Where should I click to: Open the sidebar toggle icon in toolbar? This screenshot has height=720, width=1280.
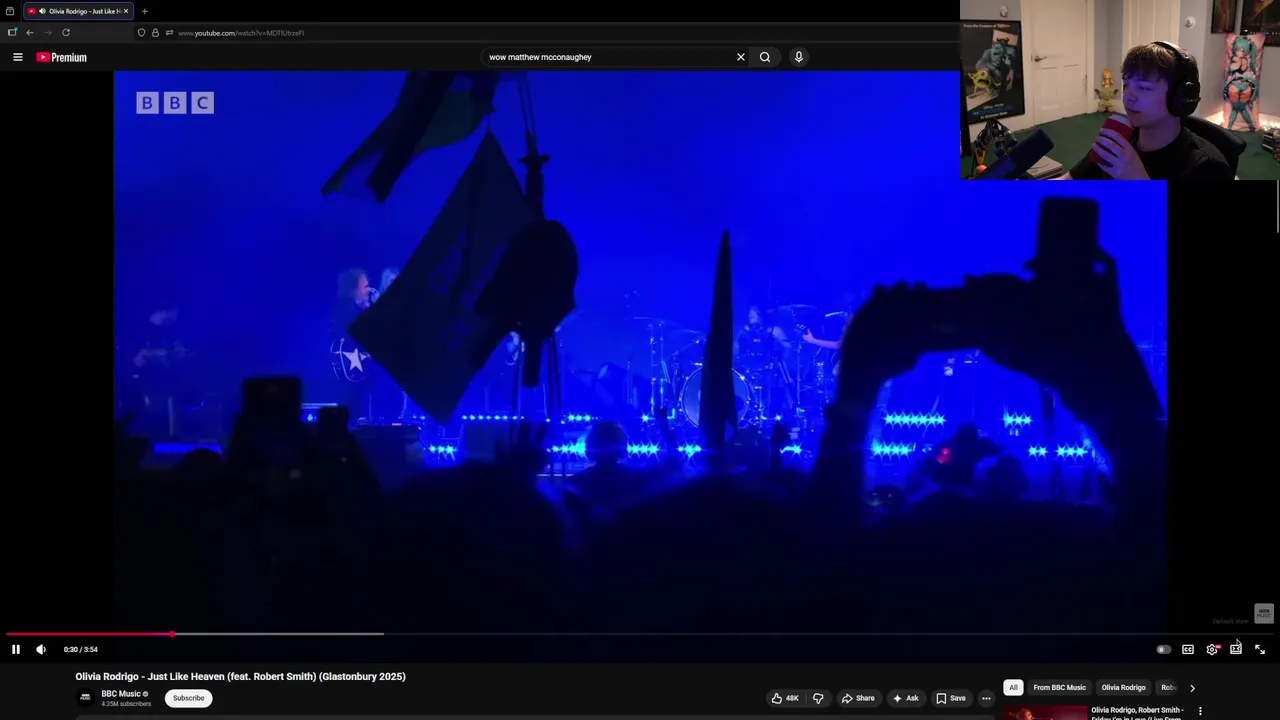click(x=12, y=33)
